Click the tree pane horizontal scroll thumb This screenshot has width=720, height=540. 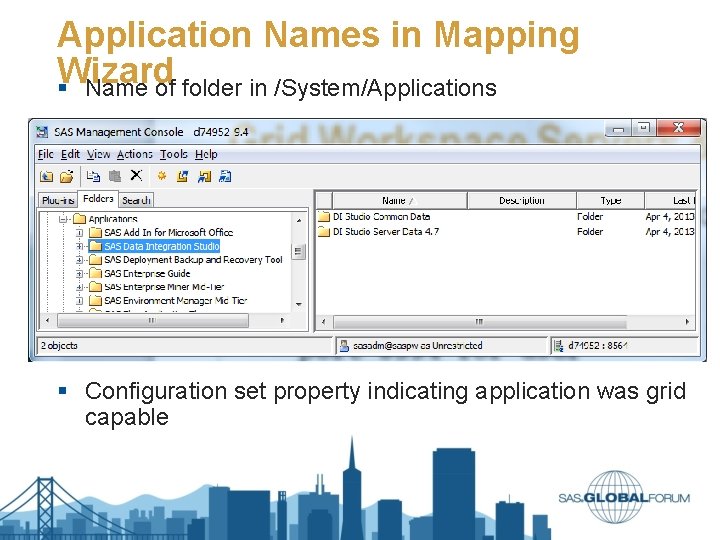153,321
